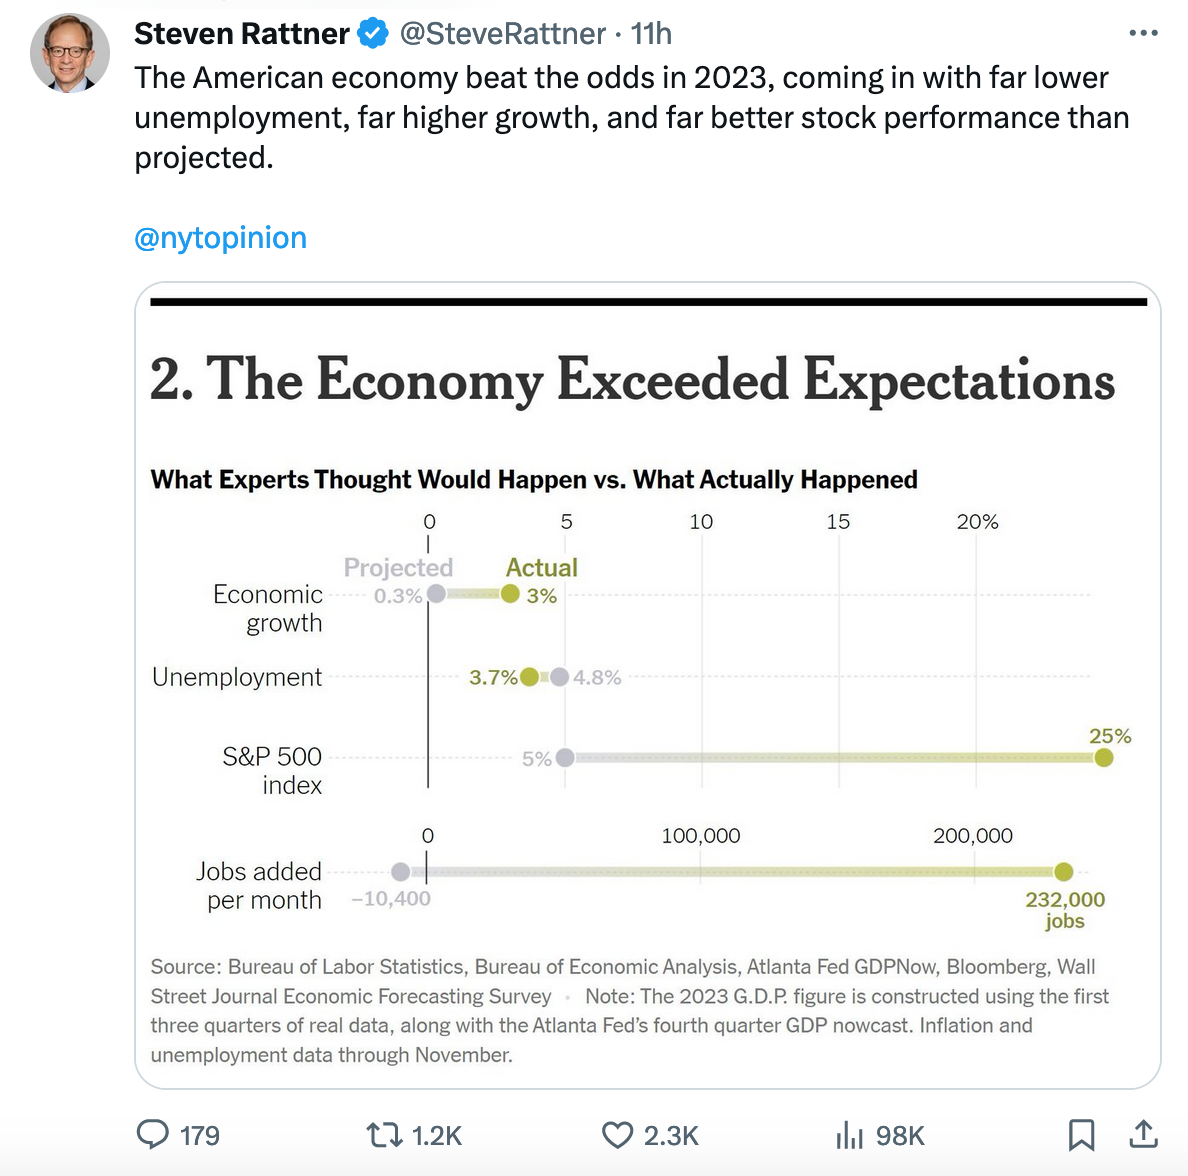The height and width of the screenshot is (1176, 1188).
Task: Click the share upload icon
Action: coord(1143,1134)
